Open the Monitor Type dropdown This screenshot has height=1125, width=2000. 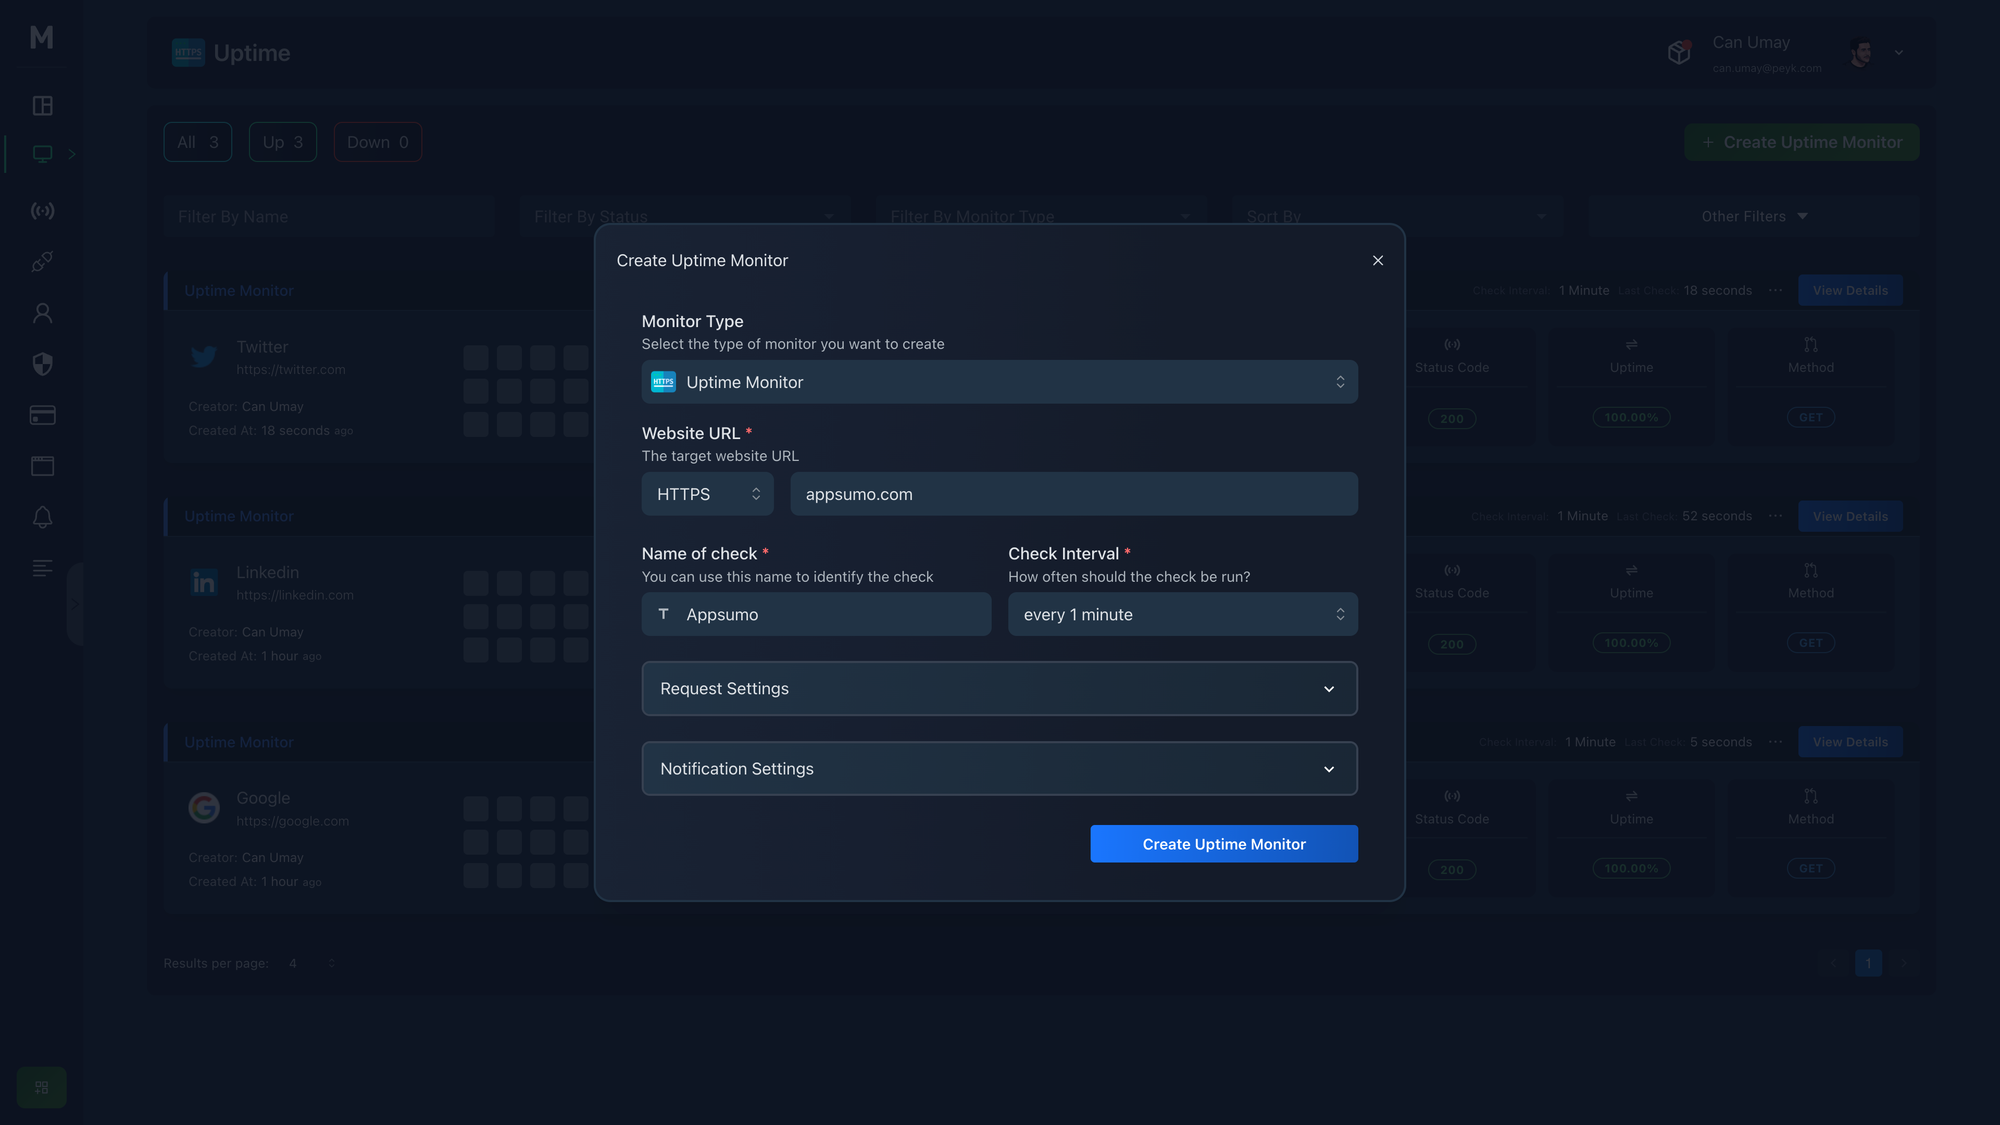tap(1000, 382)
